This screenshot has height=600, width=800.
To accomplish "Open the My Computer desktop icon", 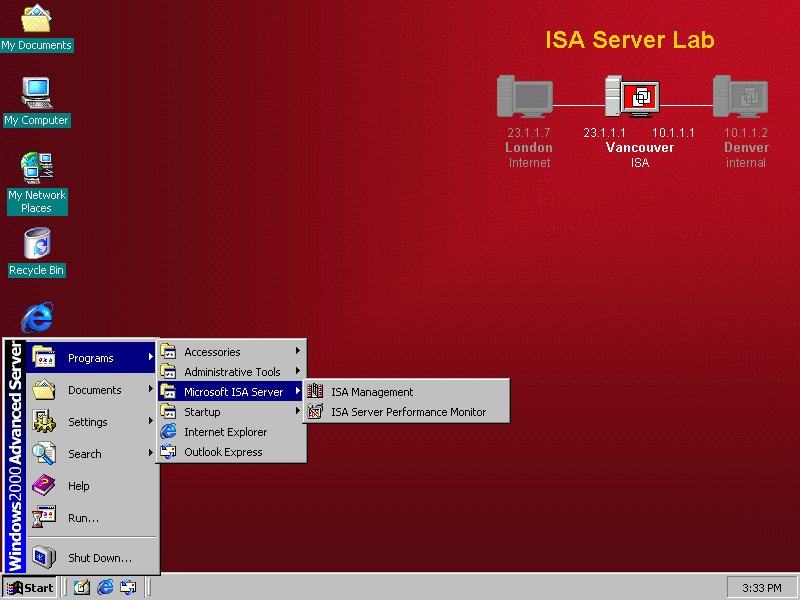I will pyautogui.click(x=37, y=94).
